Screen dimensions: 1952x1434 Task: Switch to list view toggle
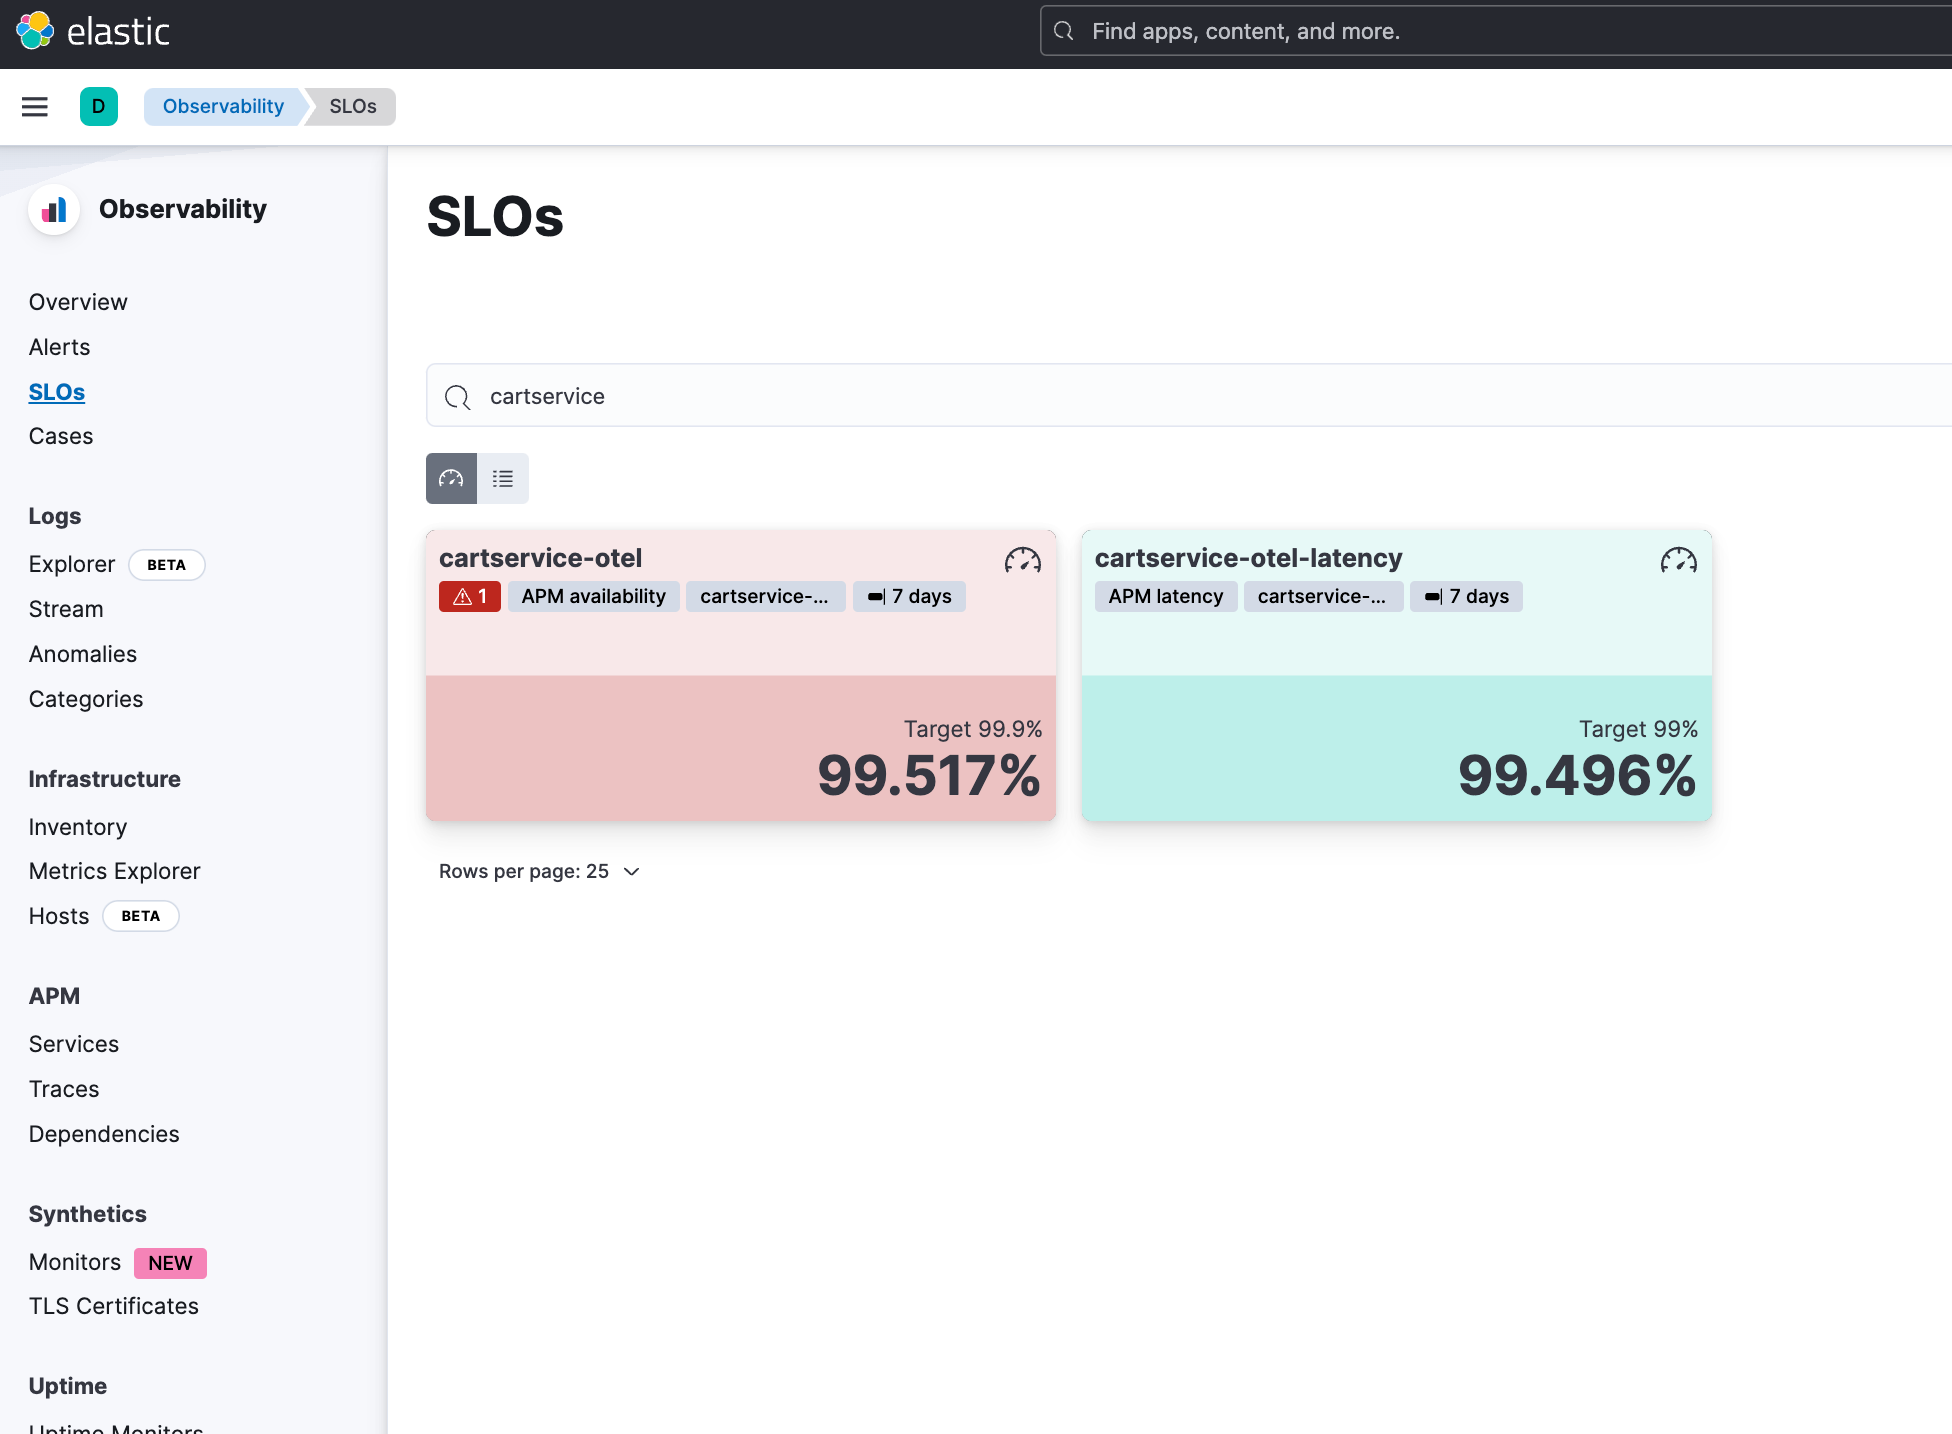click(x=503, y=479)
